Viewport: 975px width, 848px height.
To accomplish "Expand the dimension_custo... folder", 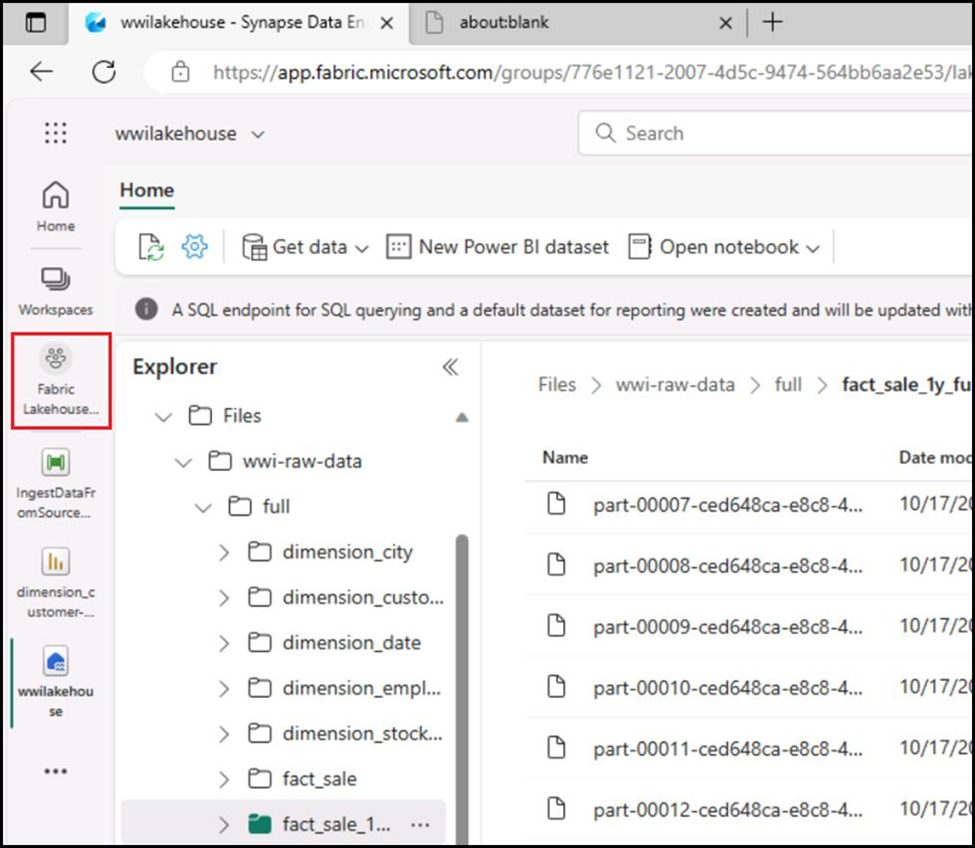I will (224, 598).
